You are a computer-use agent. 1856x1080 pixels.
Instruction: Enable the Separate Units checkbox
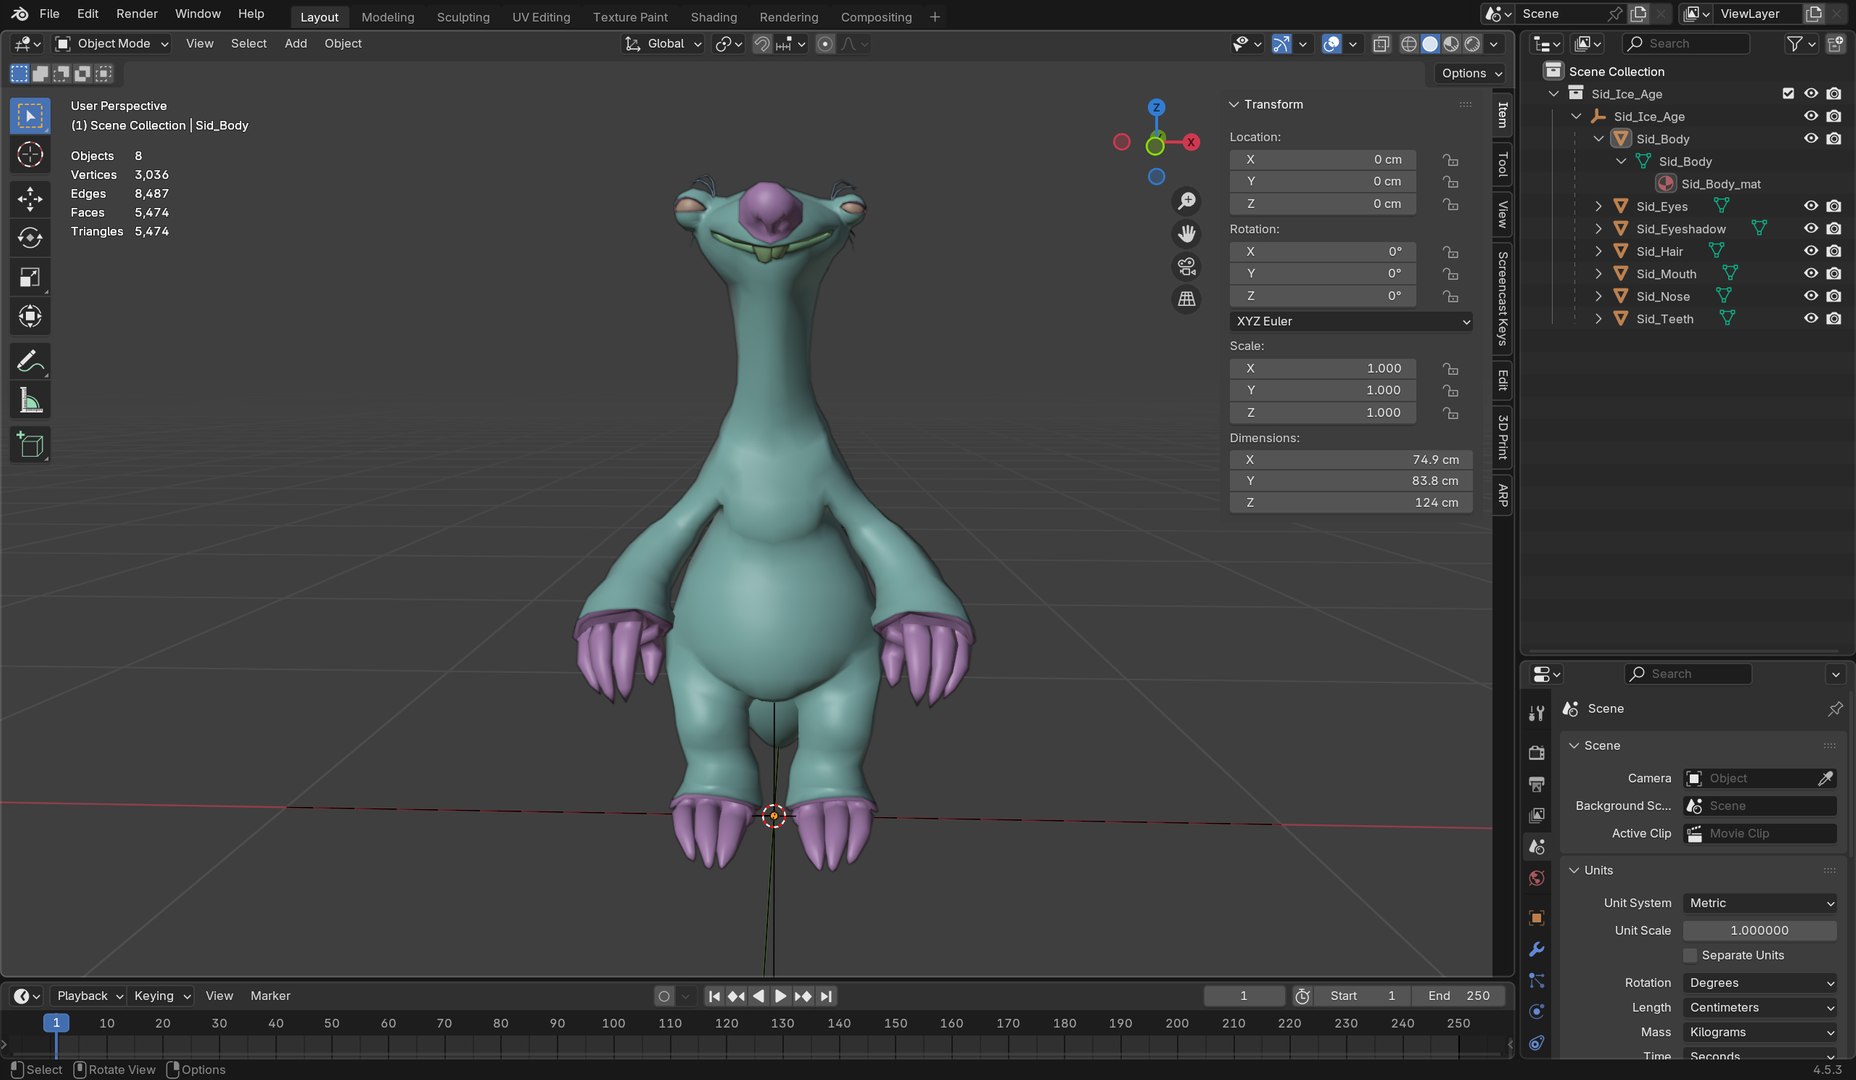tap(1690, 955)
